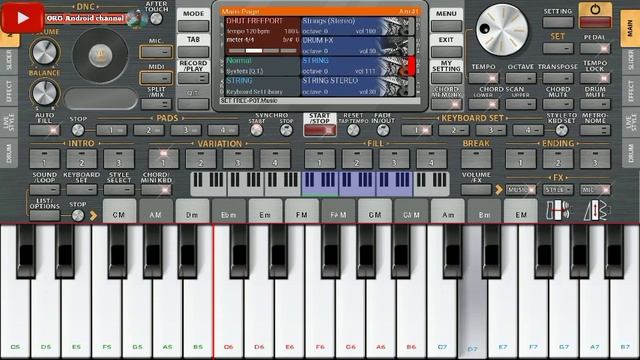
Task: Tap the Record/Play button
Action: (193, 78)
